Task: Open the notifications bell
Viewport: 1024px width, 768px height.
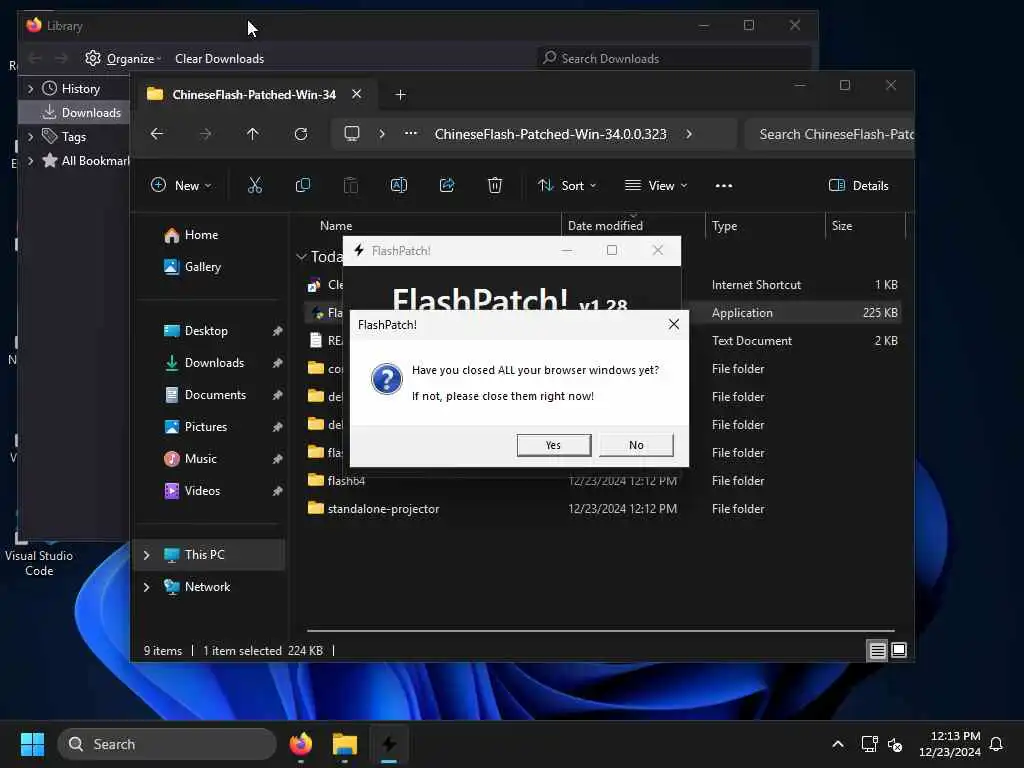Action: (997, 744)
